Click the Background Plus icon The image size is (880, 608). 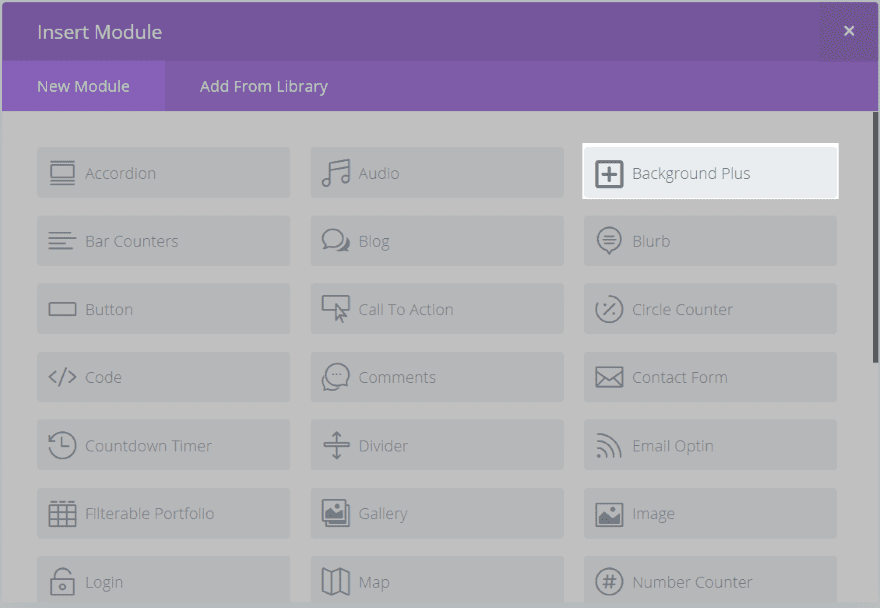pyautogui.click(x=609, y=173)
